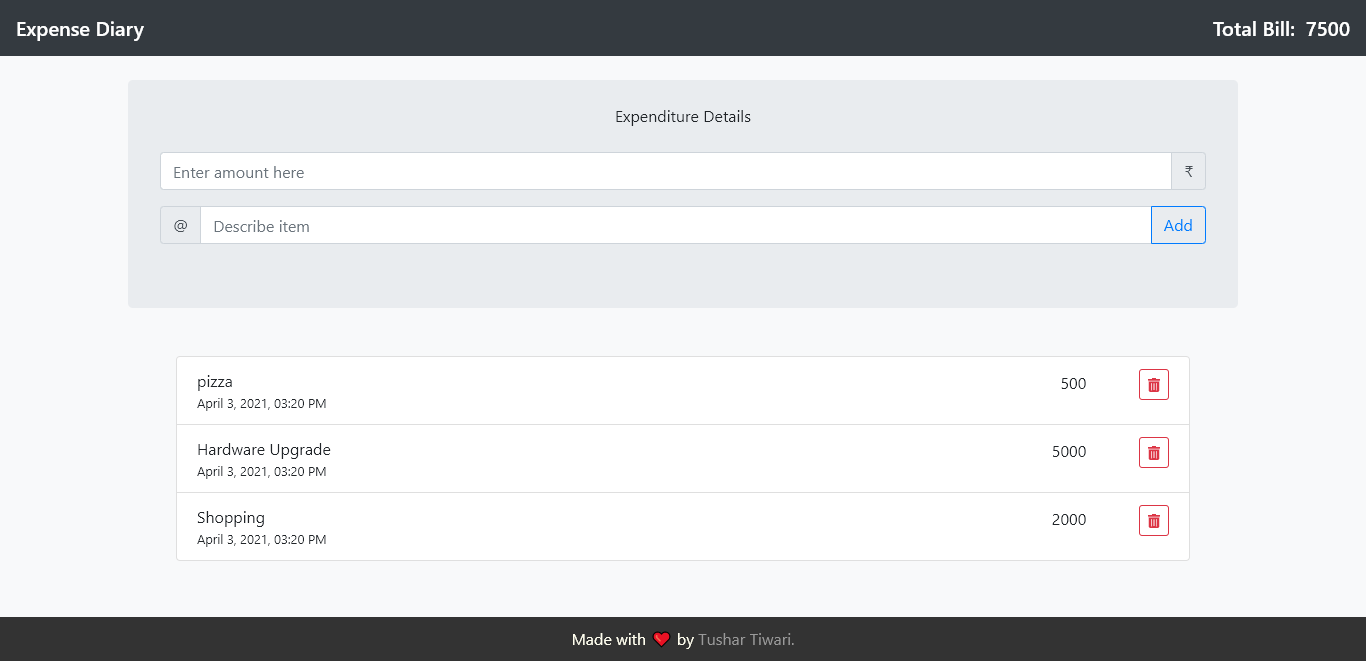Delete the Hardware Upgrade expense

click(1153, 452)
